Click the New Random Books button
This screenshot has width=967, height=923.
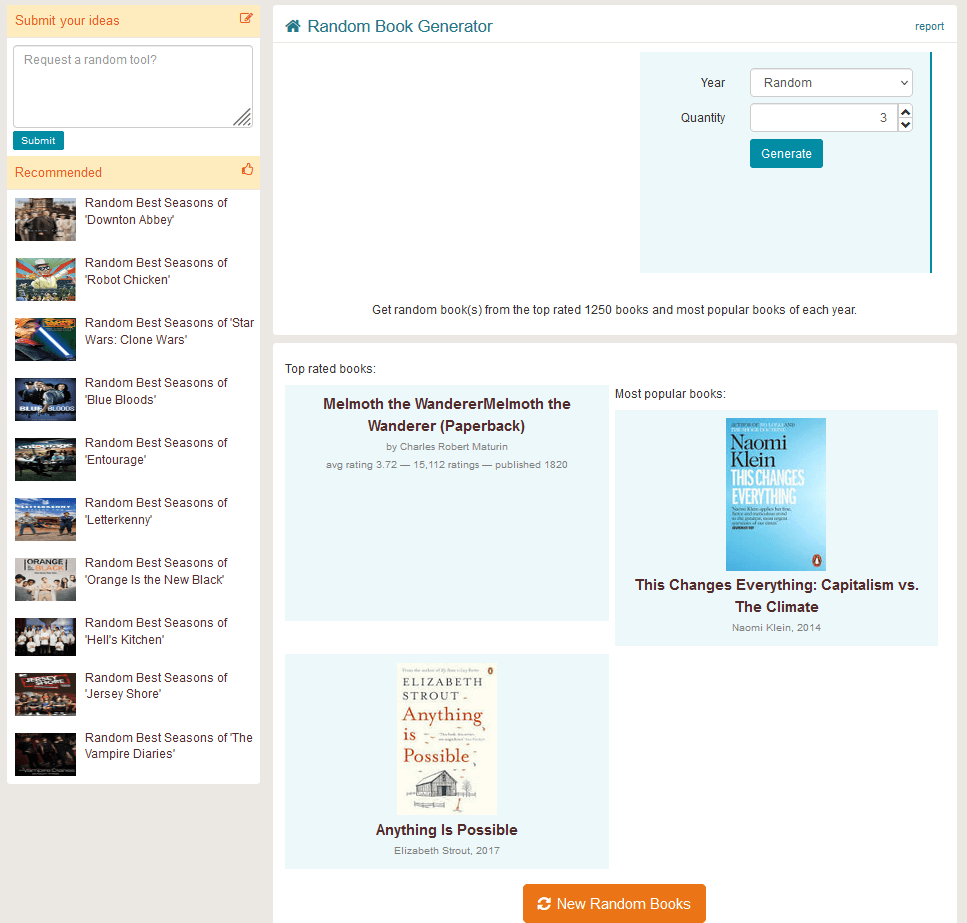click(x=614, y=903)
